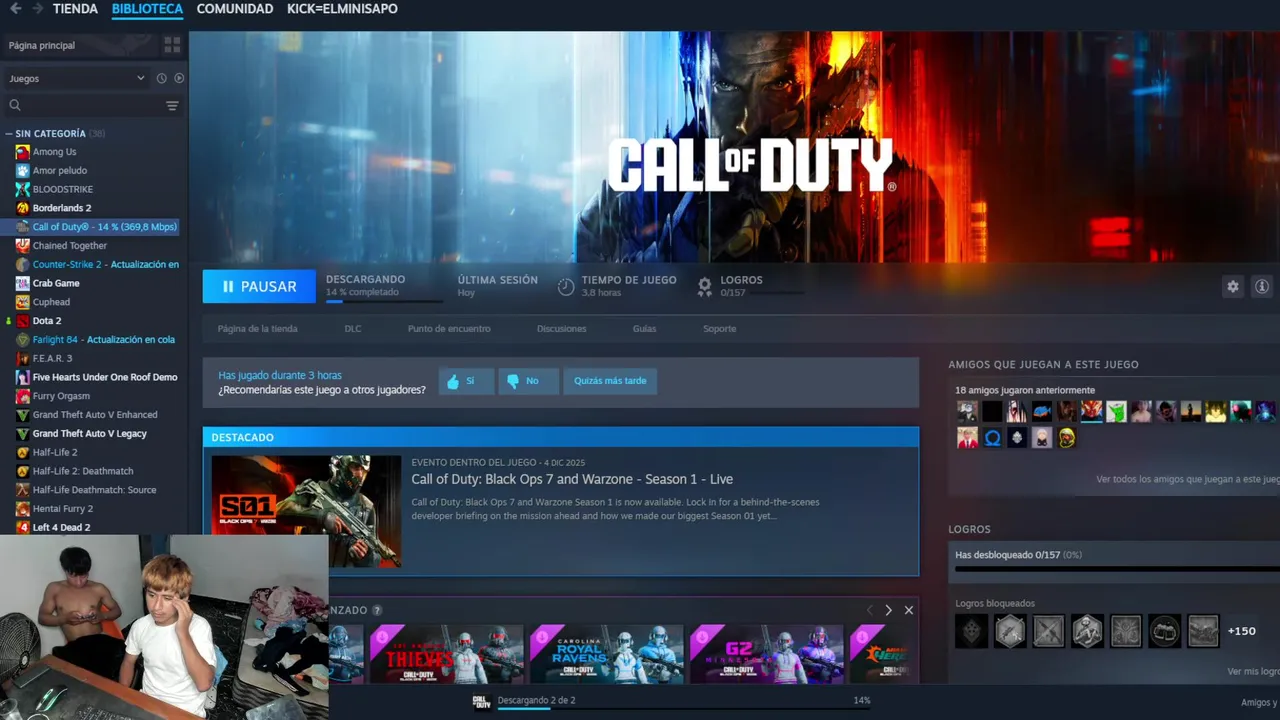Click the trophy Logros icon
The width and height of the screenshot is (1280, 720).
705,286
